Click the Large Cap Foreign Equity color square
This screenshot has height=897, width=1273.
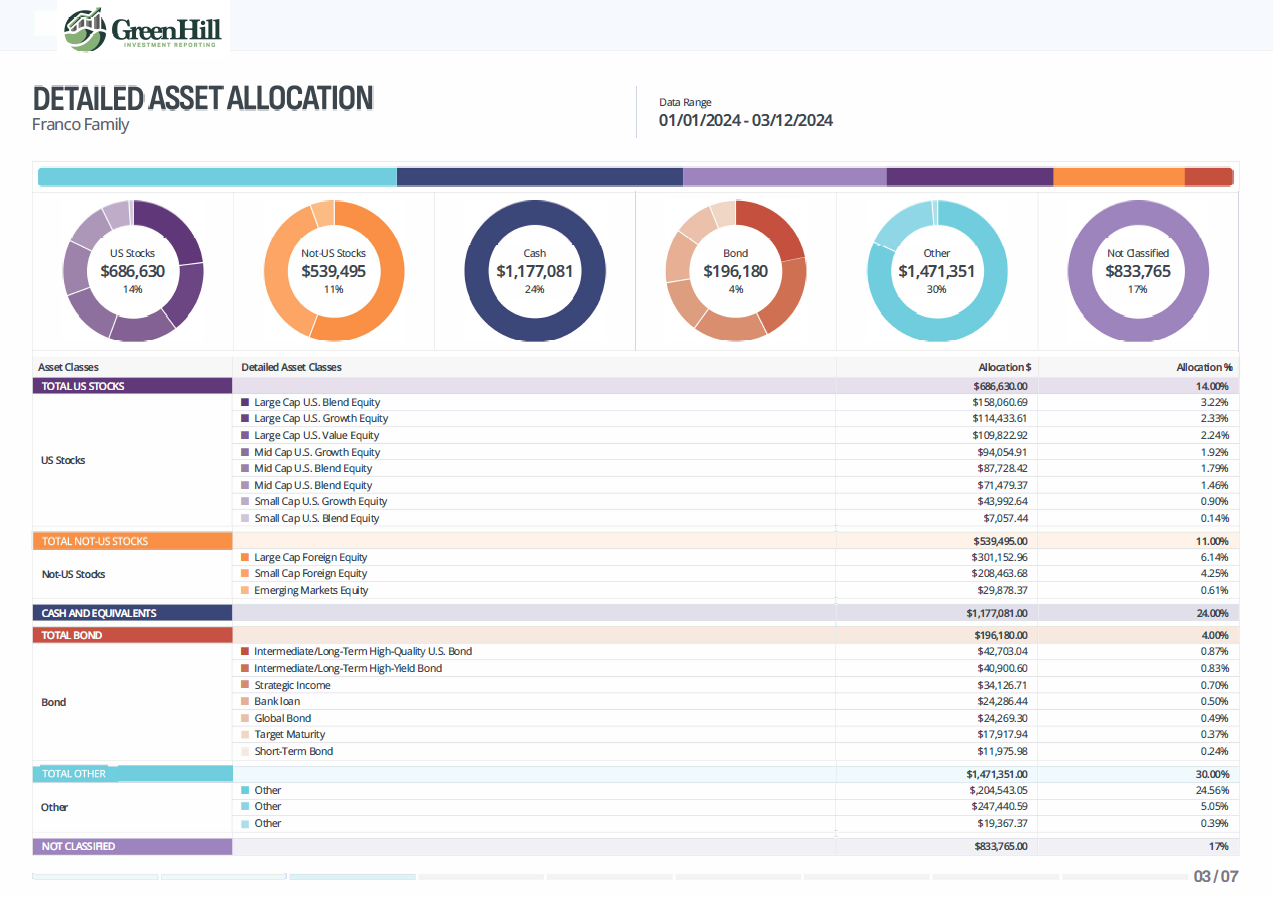pyautogui.click(x=245, y=557)
